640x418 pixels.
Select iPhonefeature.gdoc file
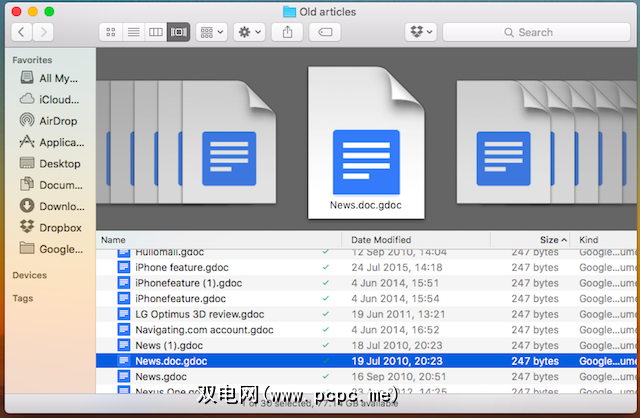366,298
